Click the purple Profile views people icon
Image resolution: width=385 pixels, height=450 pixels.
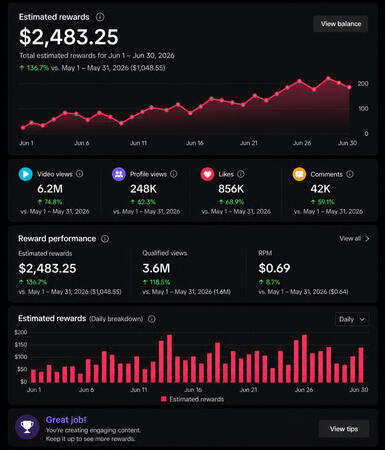pos(119,174)
